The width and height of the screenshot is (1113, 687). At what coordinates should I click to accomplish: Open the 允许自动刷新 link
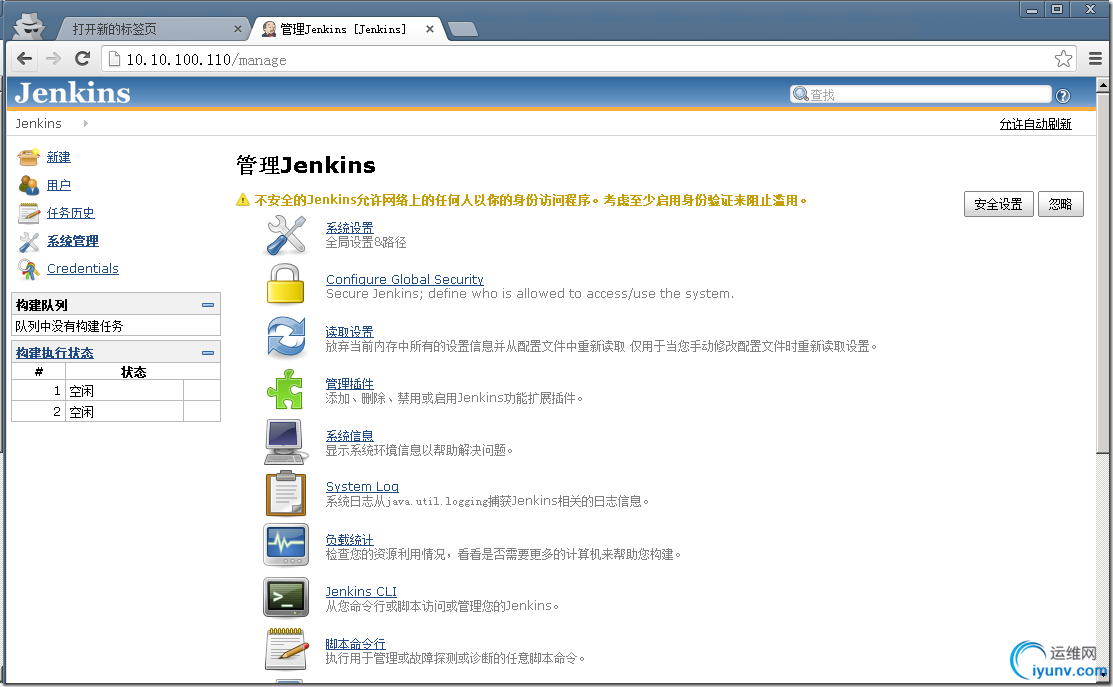point(1035,124)
